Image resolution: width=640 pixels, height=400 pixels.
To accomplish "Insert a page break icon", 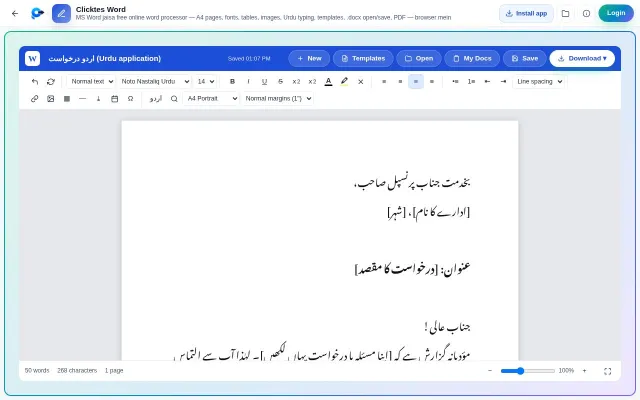I will (98, 99).
